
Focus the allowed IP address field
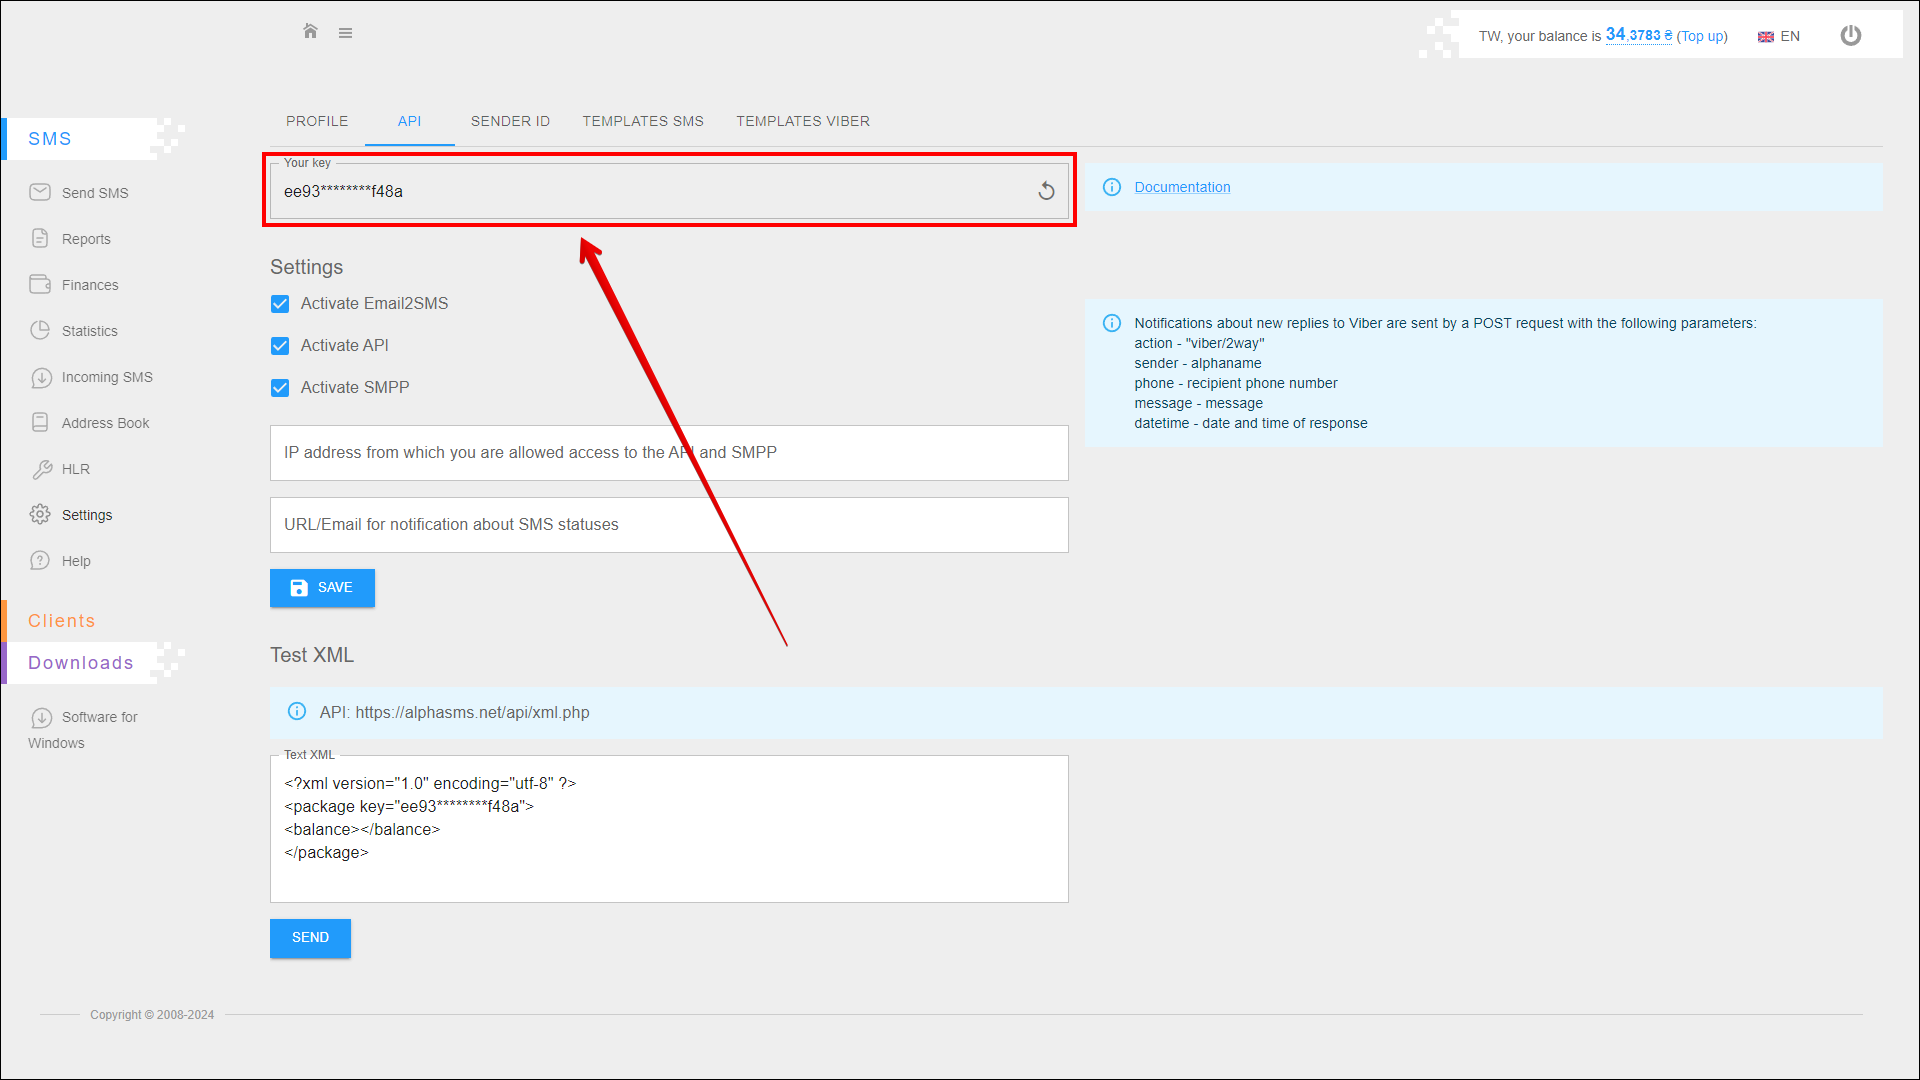[668, 453]
